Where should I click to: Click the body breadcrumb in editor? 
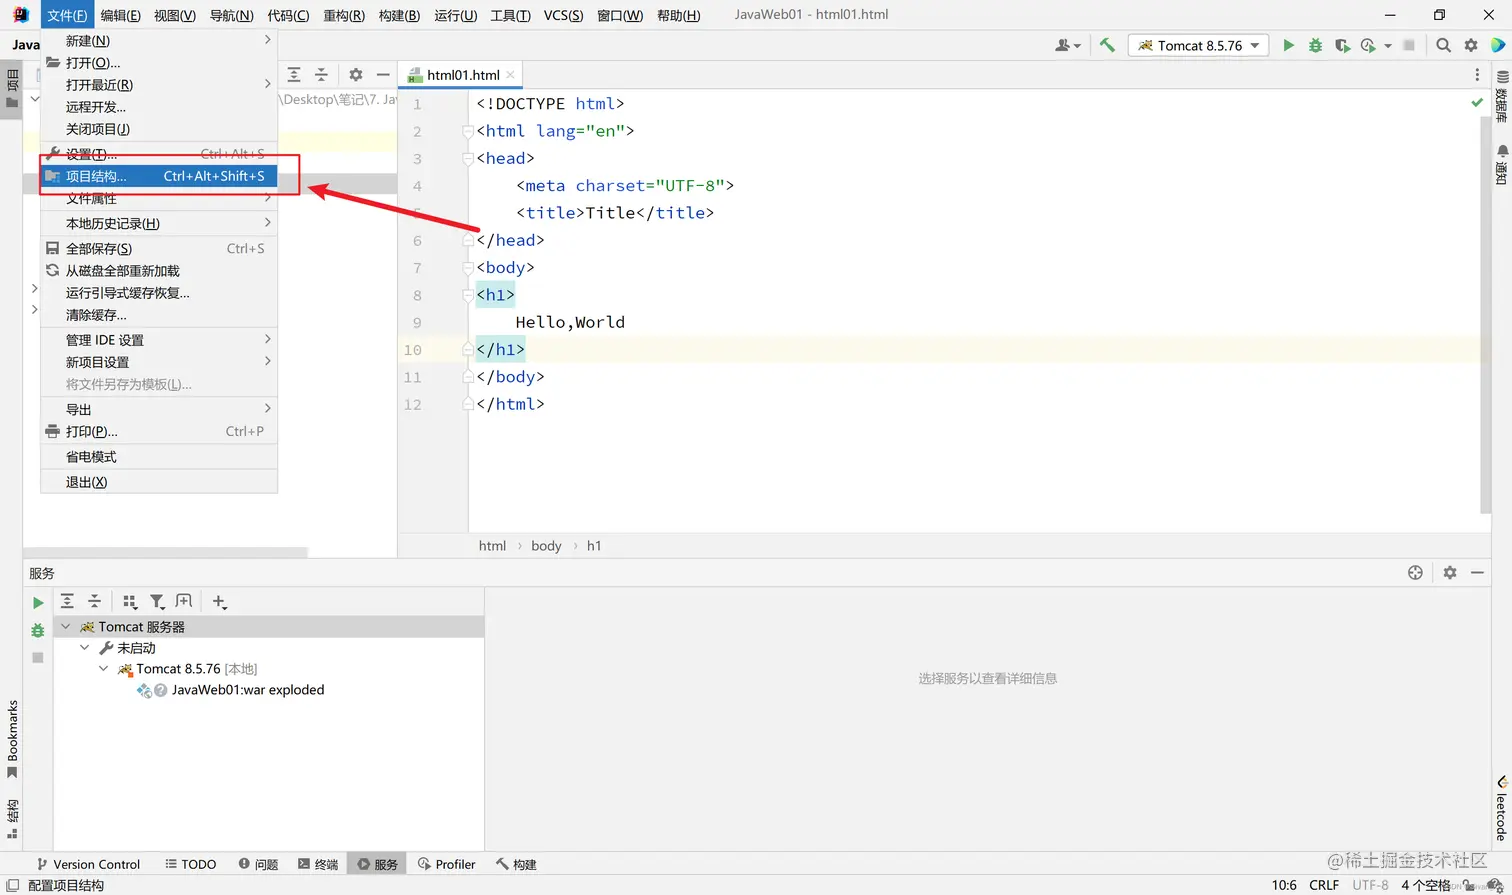click(546, 546)
